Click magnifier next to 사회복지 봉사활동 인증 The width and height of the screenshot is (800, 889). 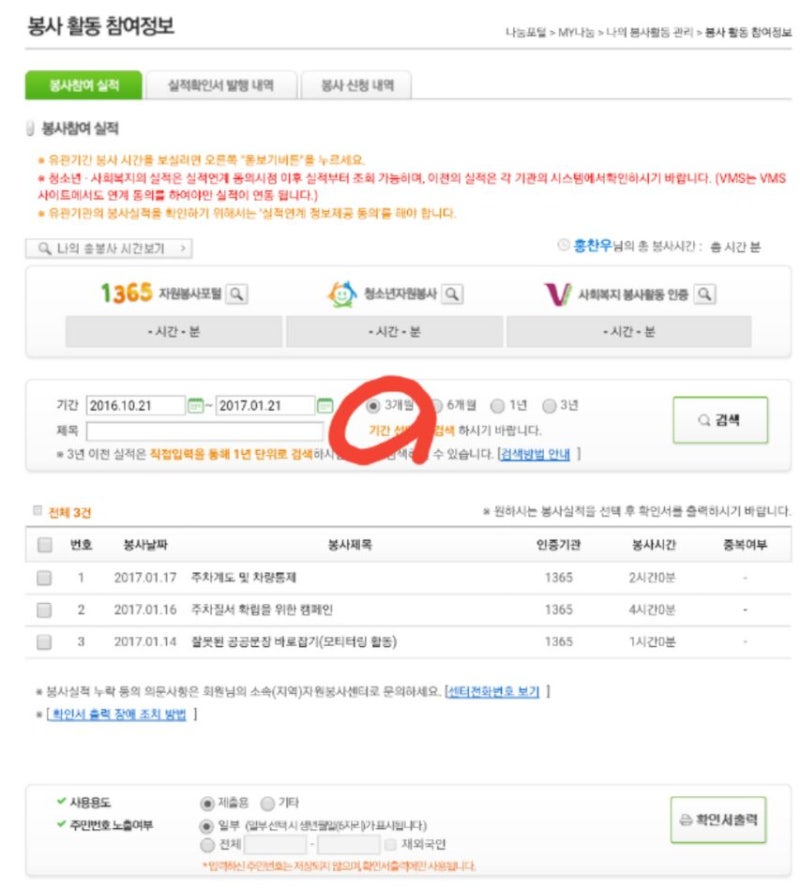704,294
